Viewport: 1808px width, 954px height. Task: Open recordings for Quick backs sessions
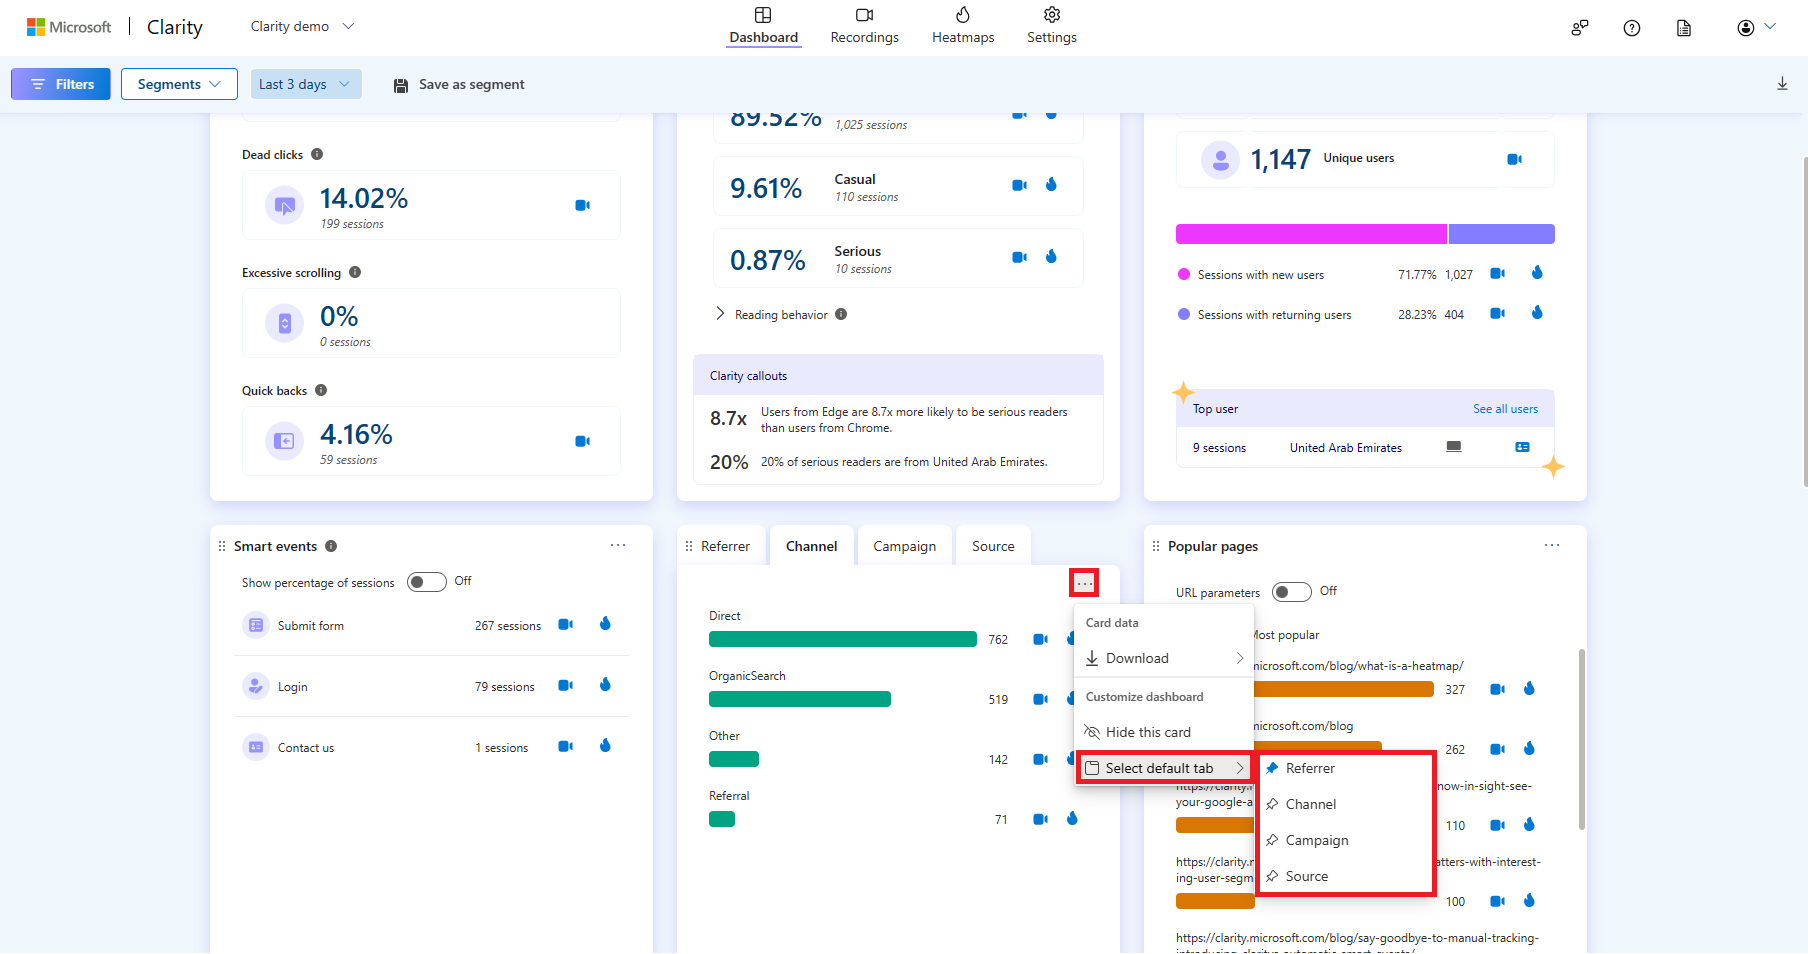click(x=582, y=441)
